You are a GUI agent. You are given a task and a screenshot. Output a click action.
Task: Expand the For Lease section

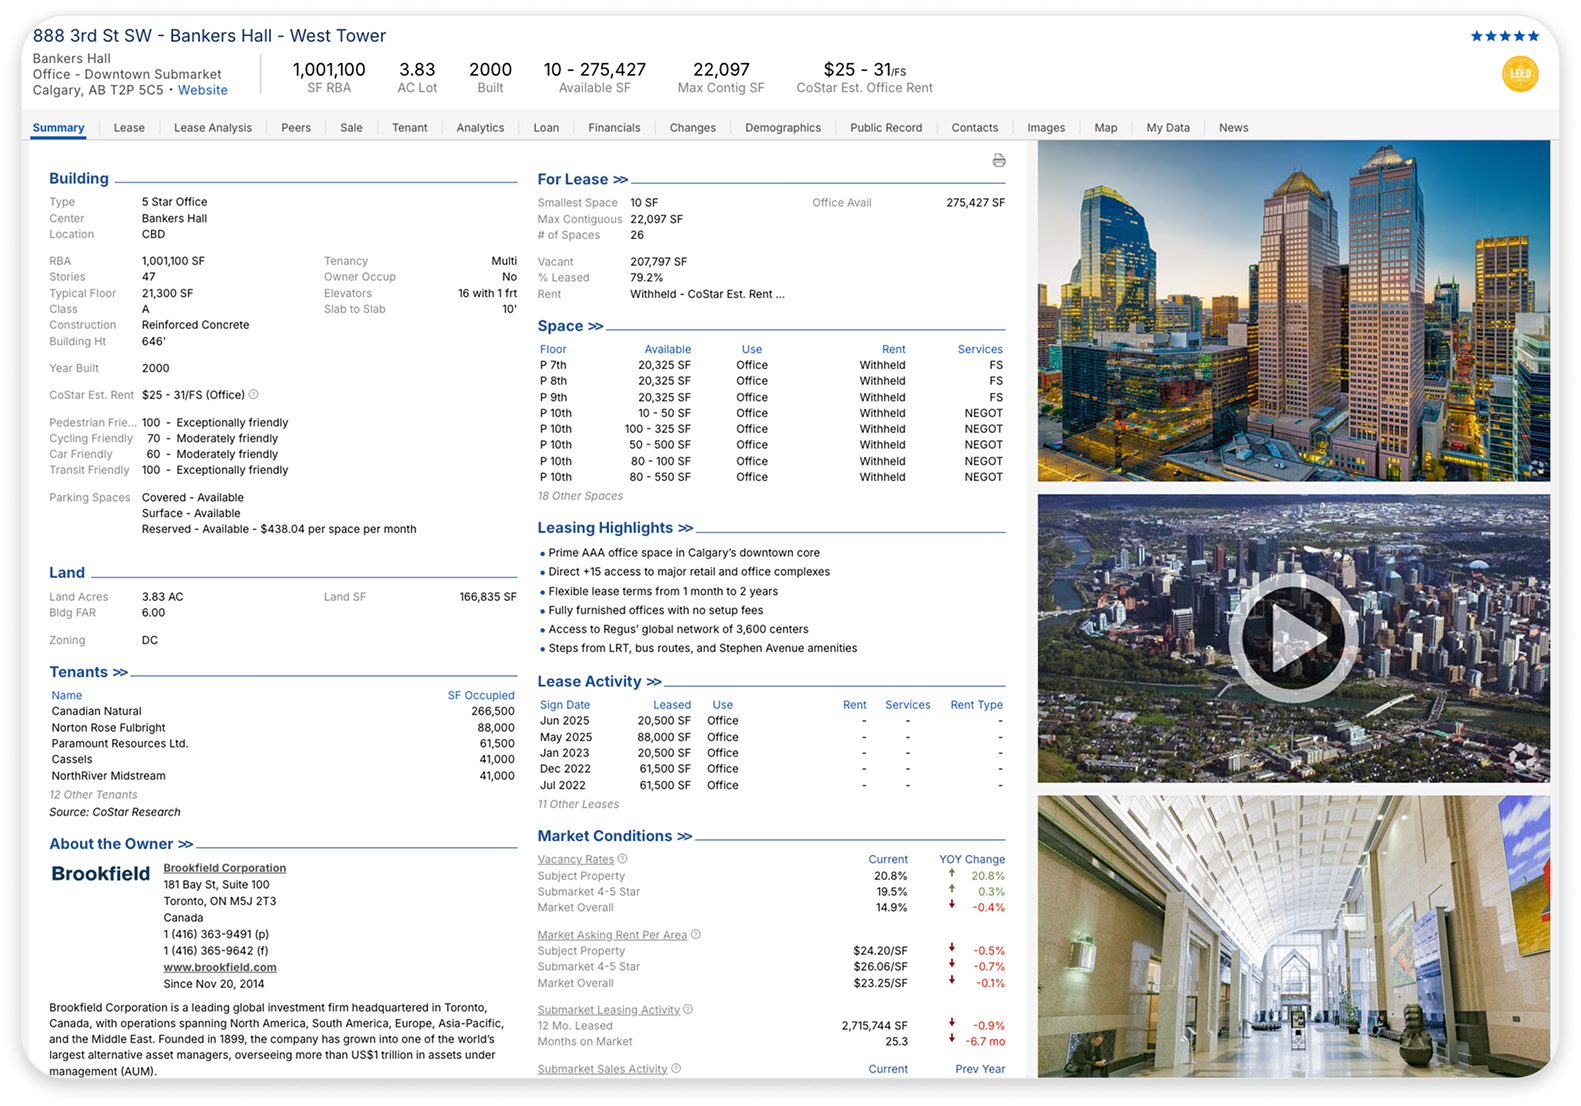pyautogui.click(x=583, y=179)
